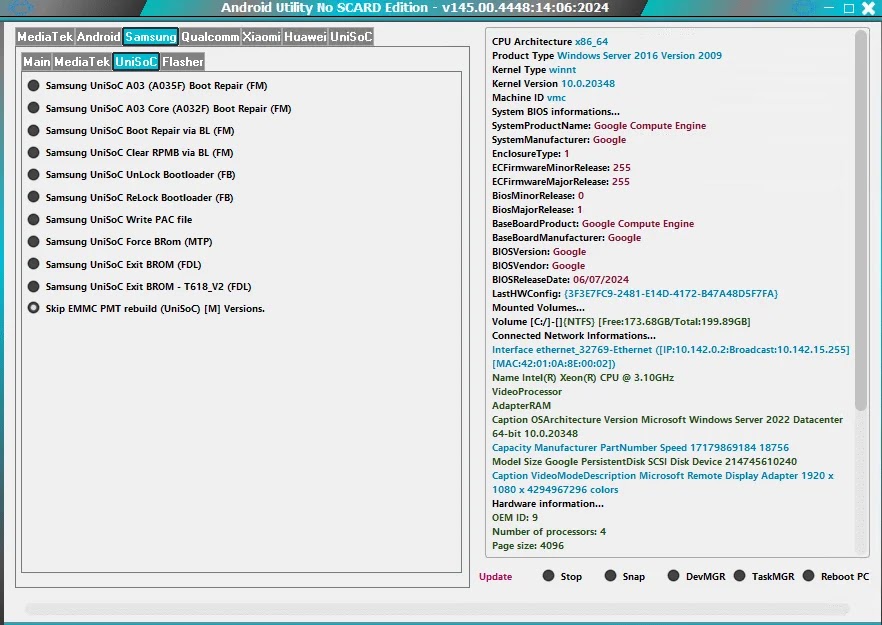Click the app logo icon top-left

(x=22, y=7)
